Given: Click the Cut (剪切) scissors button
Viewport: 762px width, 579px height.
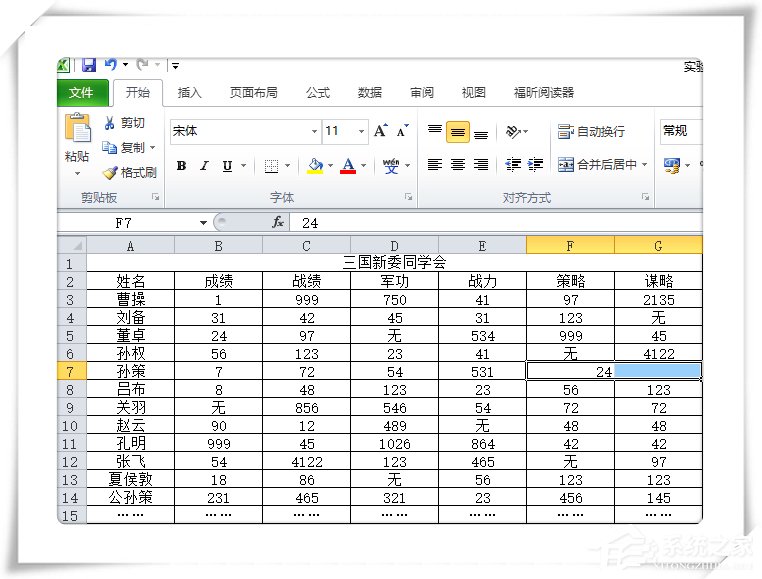Looking at the screenshot, I should (x=124, y=123).
